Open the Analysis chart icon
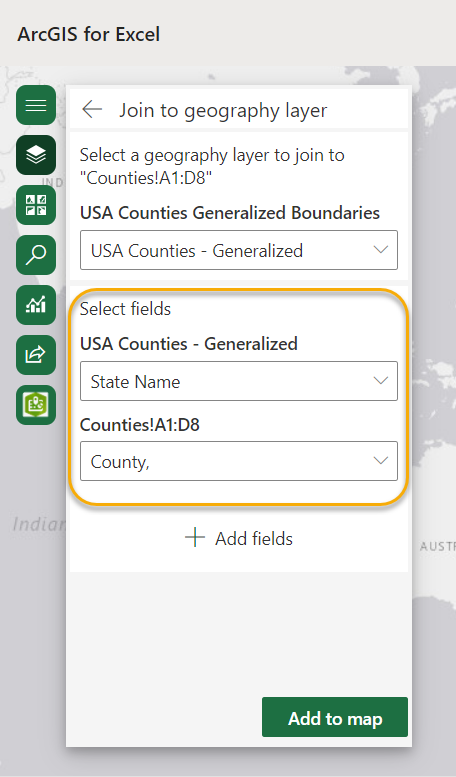This screenshot has height=777, width=456. [36, 305]
